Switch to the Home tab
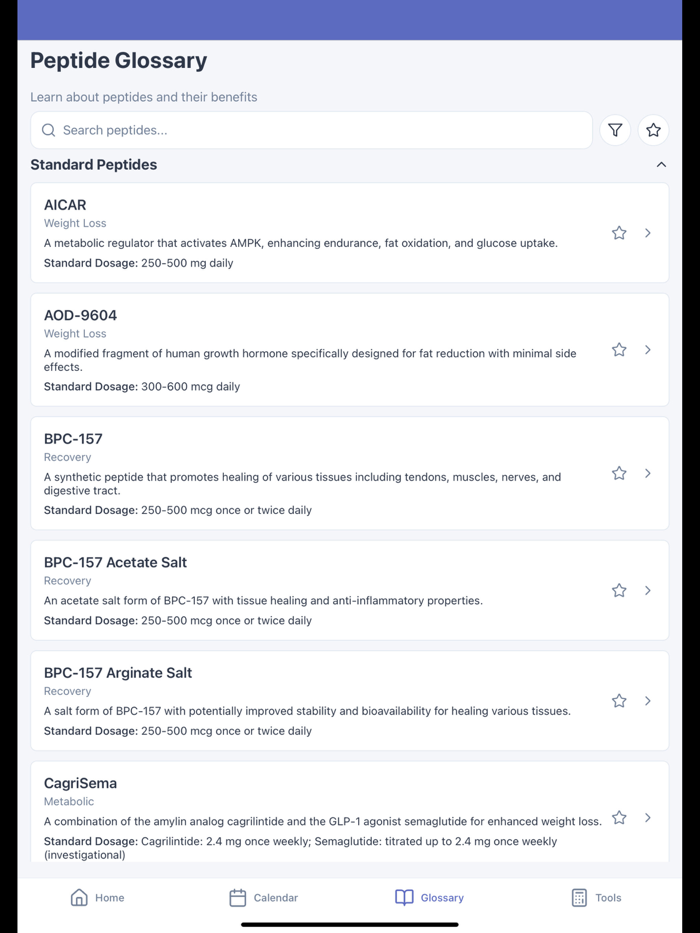The width and height of the screenshot is (700, 933). [97, 898]
